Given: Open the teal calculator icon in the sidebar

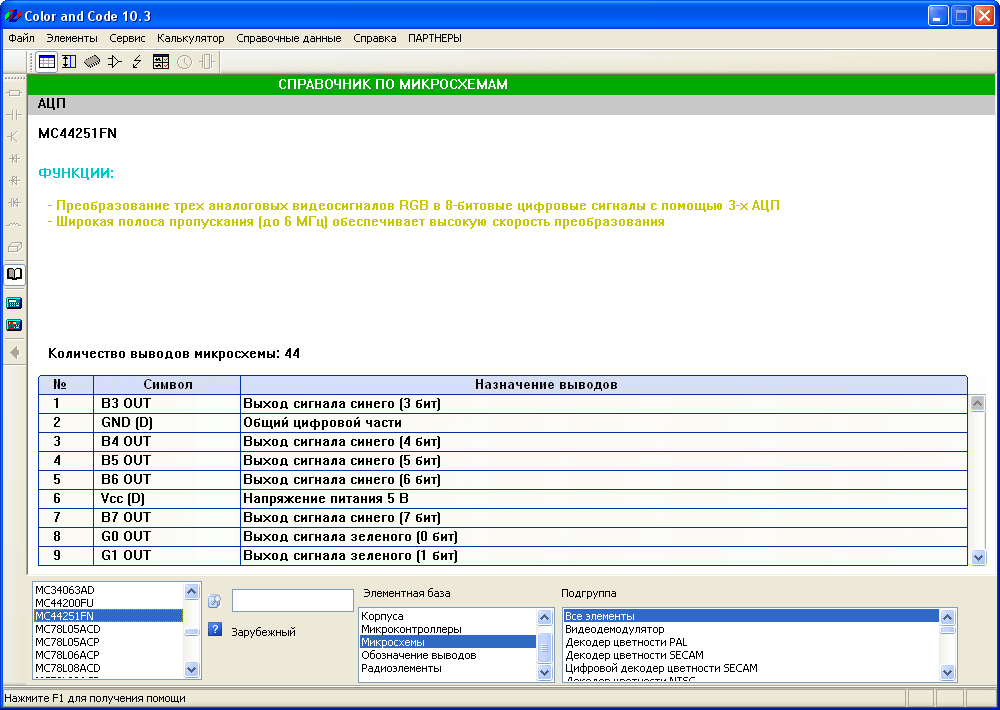Looking at the screenshot, I should click(14, 303).
